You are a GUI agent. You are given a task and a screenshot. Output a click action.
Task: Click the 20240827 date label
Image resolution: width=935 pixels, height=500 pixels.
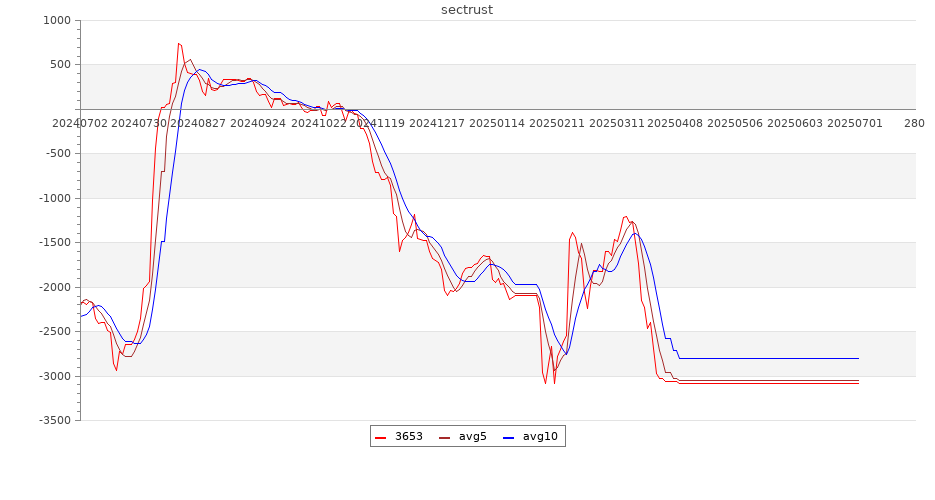(198, 123)
